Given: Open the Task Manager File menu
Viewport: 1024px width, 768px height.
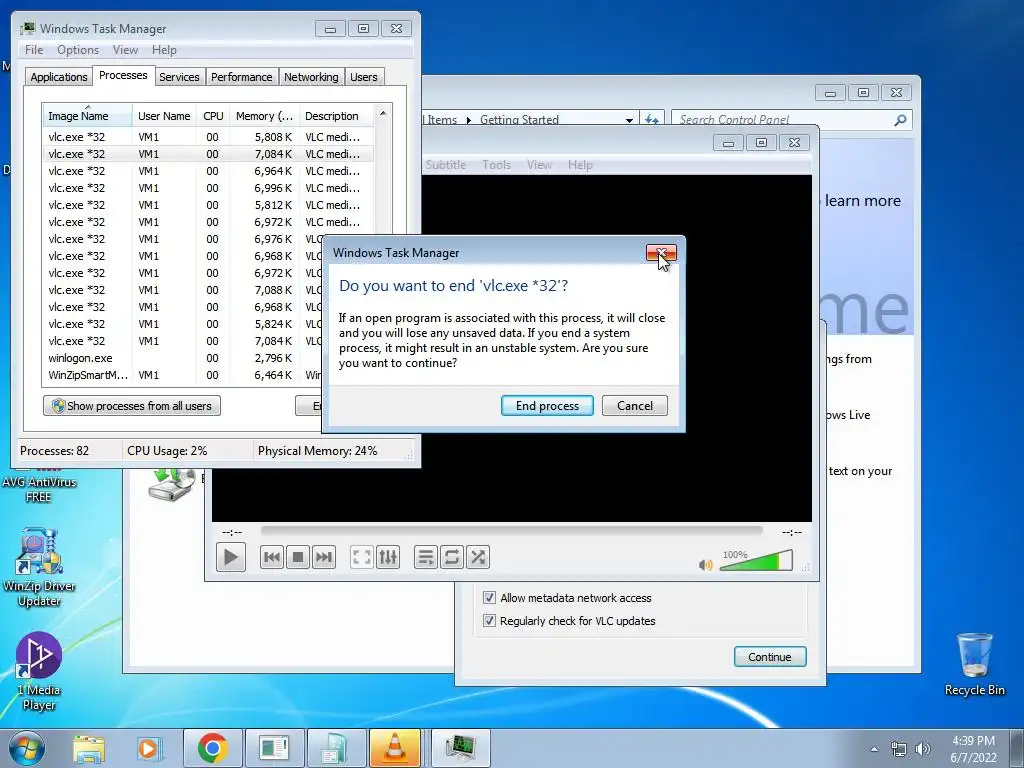Looking at the screenshot, I should pos(34,50).
